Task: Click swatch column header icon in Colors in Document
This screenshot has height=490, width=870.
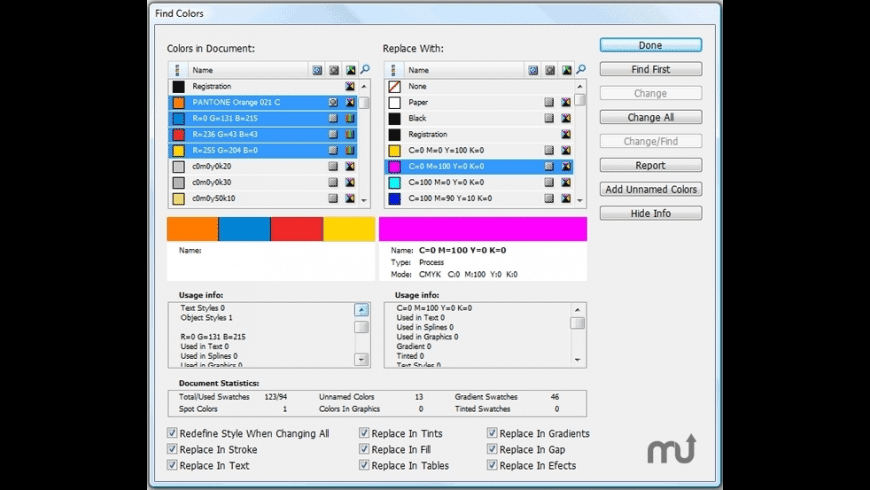Action: point(178,70)
